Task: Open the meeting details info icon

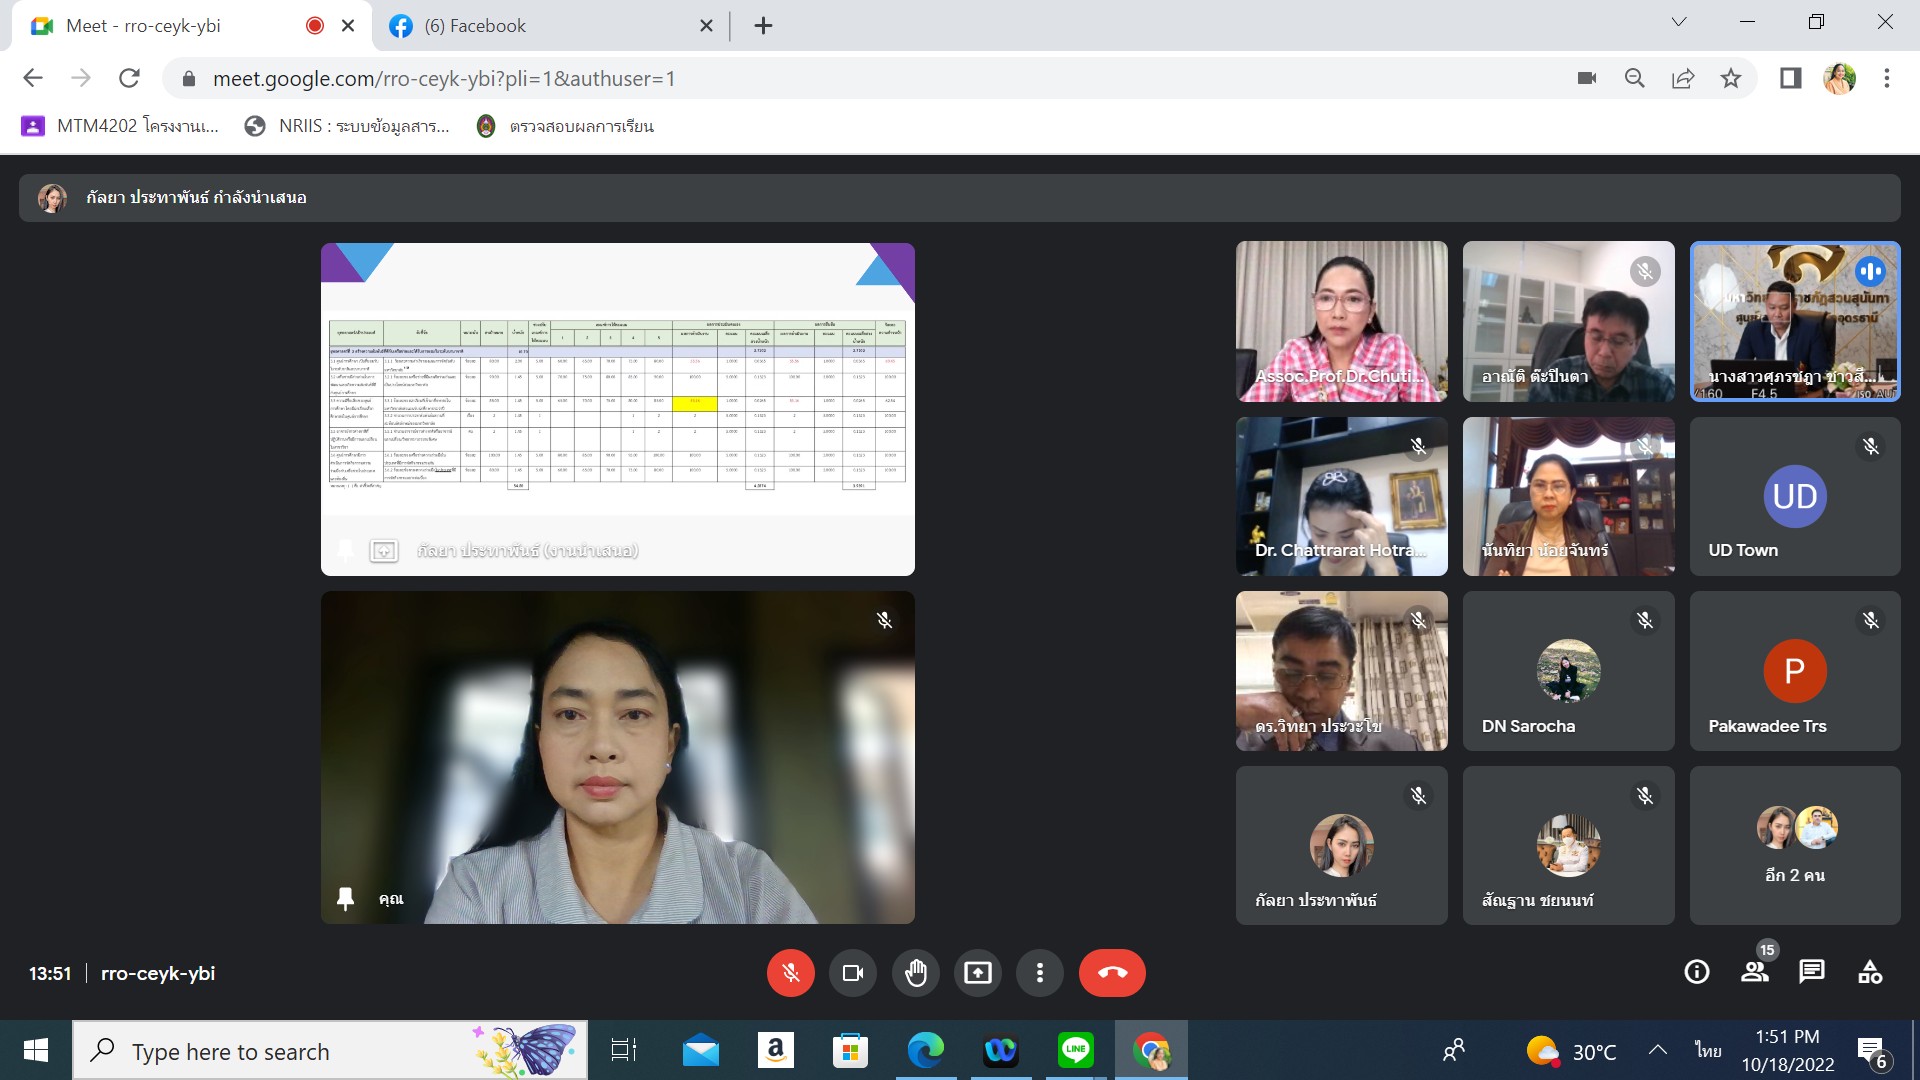Action: click(1696, 972)
